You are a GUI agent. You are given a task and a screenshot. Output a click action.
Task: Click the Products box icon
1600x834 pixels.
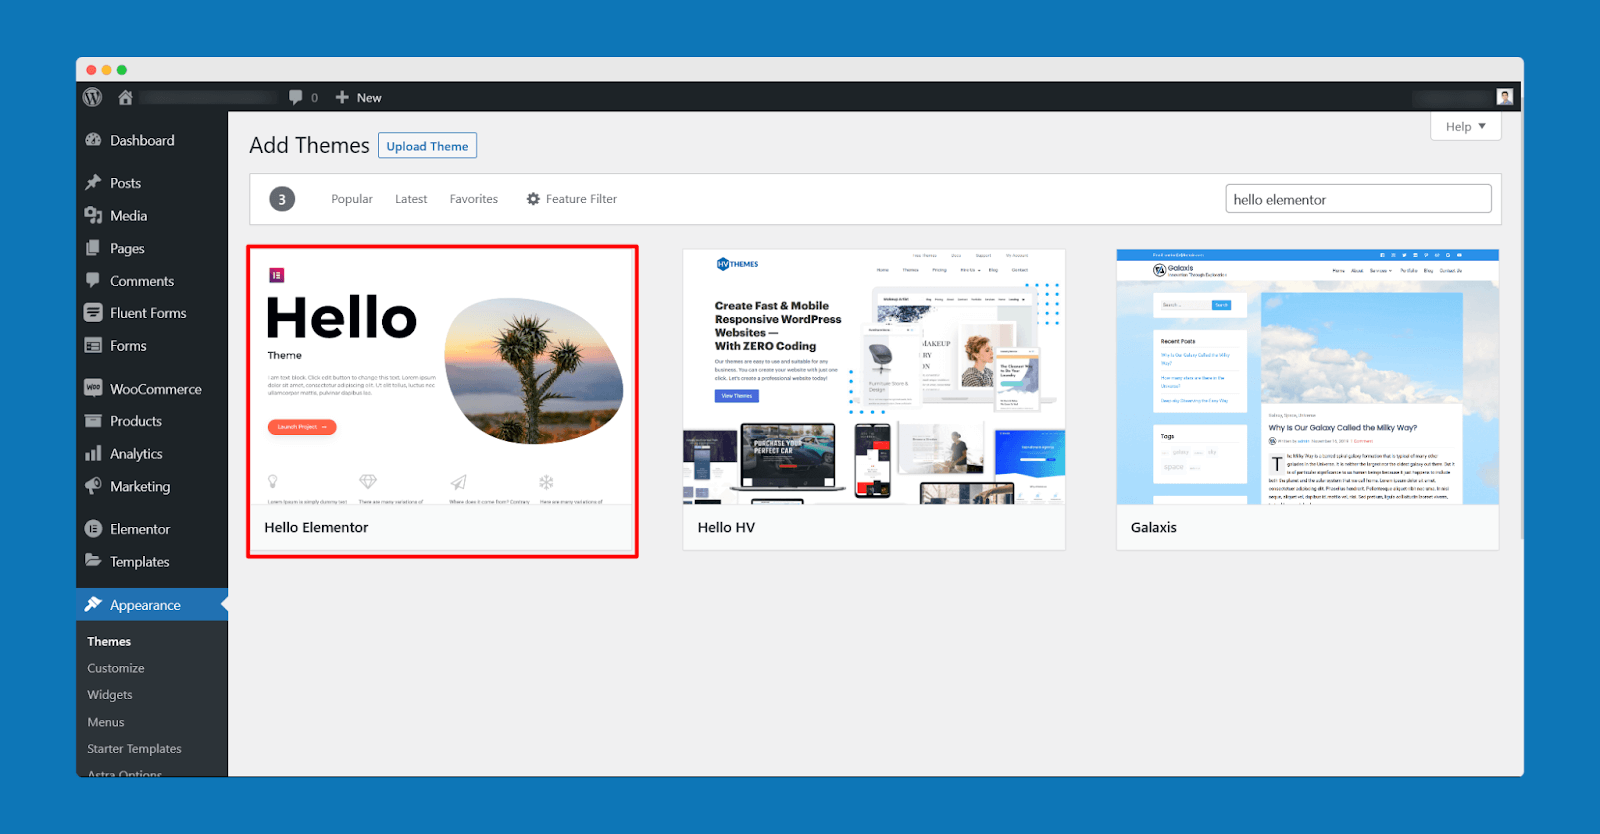93,421
